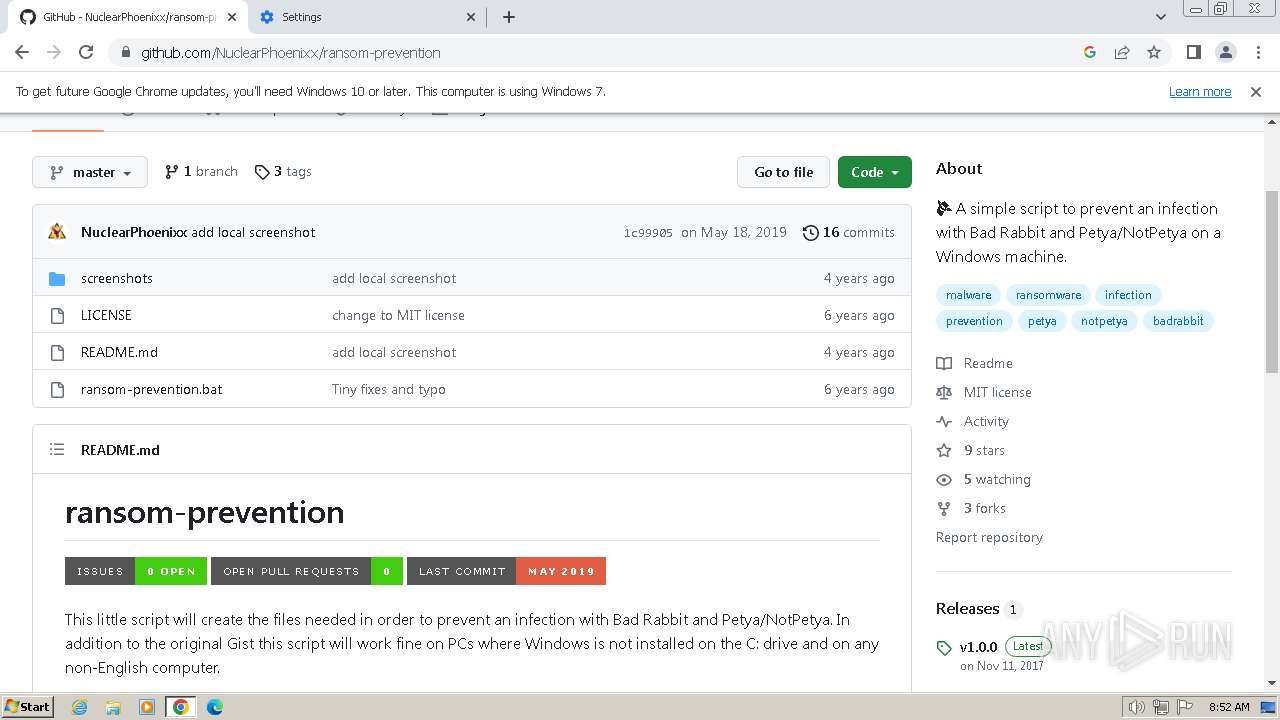The image size is (1280, 720).
Task: Open 'change to MIT license' commit message
Action: (398, 315)
